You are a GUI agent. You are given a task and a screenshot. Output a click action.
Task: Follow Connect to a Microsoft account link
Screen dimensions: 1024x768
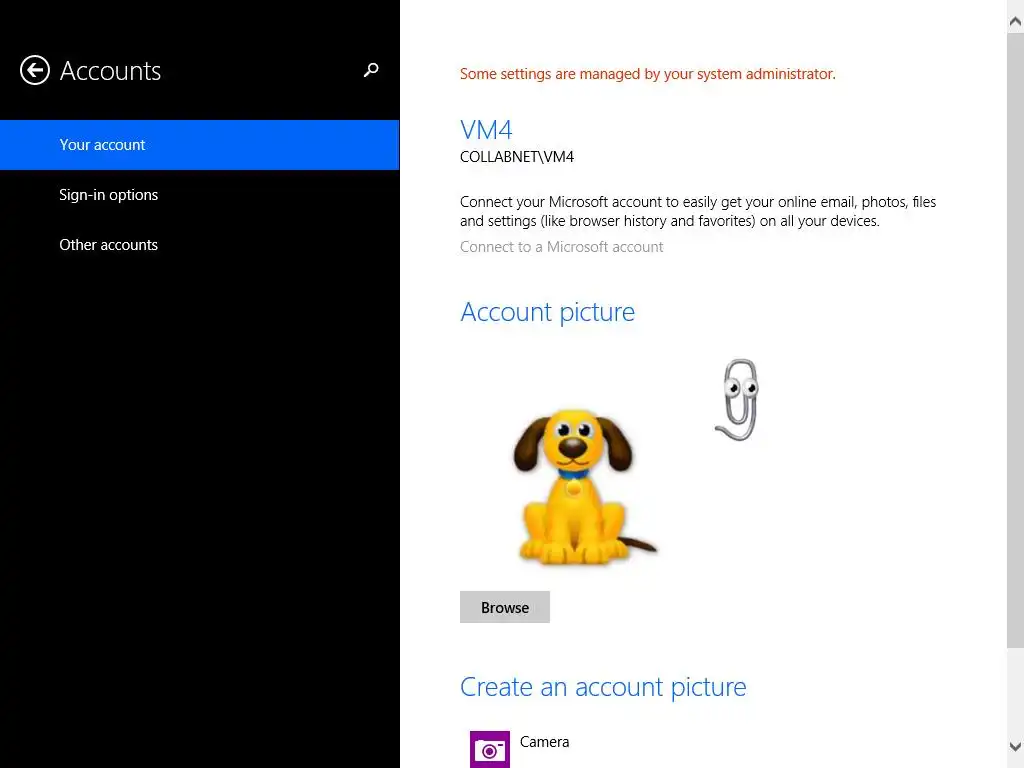(561, 247)
